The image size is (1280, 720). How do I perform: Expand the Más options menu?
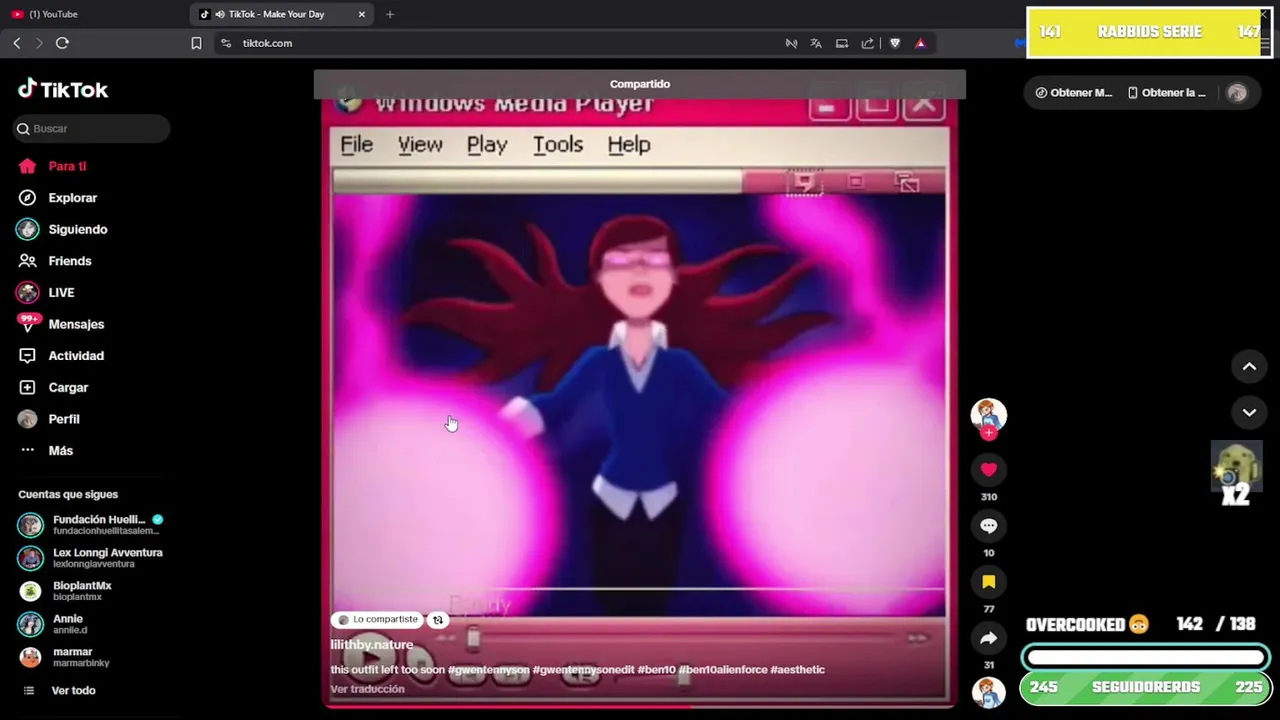click(x=47, y=450)
